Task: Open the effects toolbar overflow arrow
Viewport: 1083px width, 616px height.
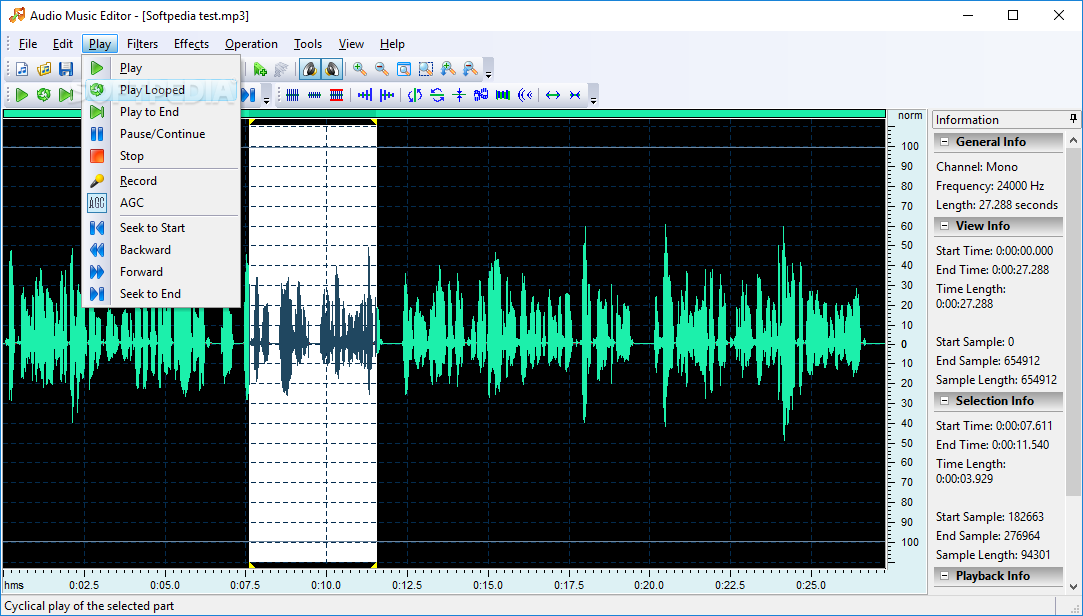Action: click(x=593, y=98)
